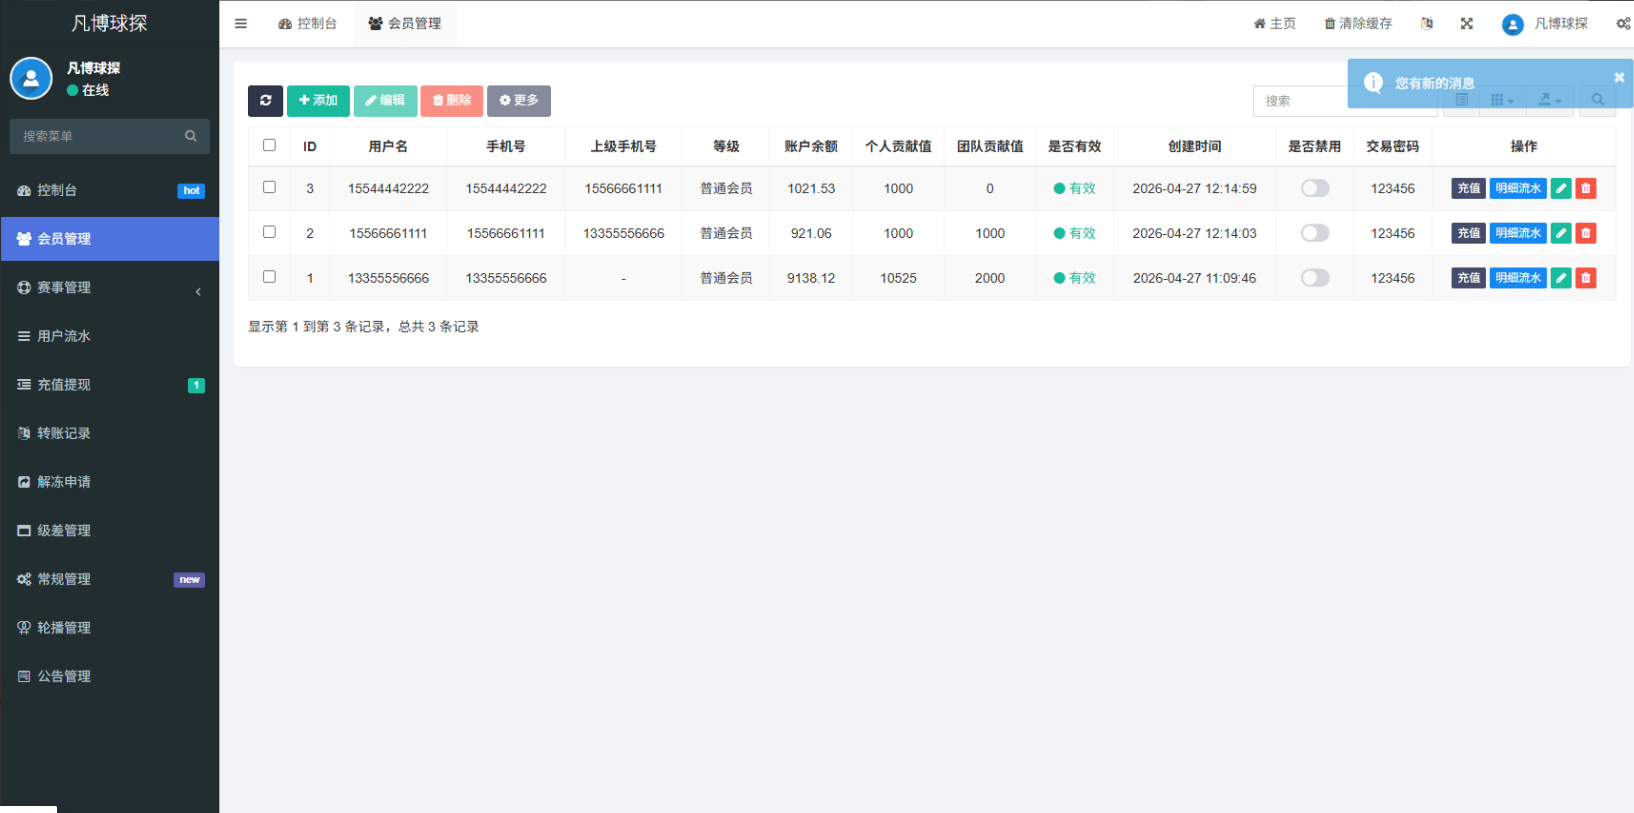
Task: Click red trash icon for member ID 3
Action: click(x=1586, y=188)
